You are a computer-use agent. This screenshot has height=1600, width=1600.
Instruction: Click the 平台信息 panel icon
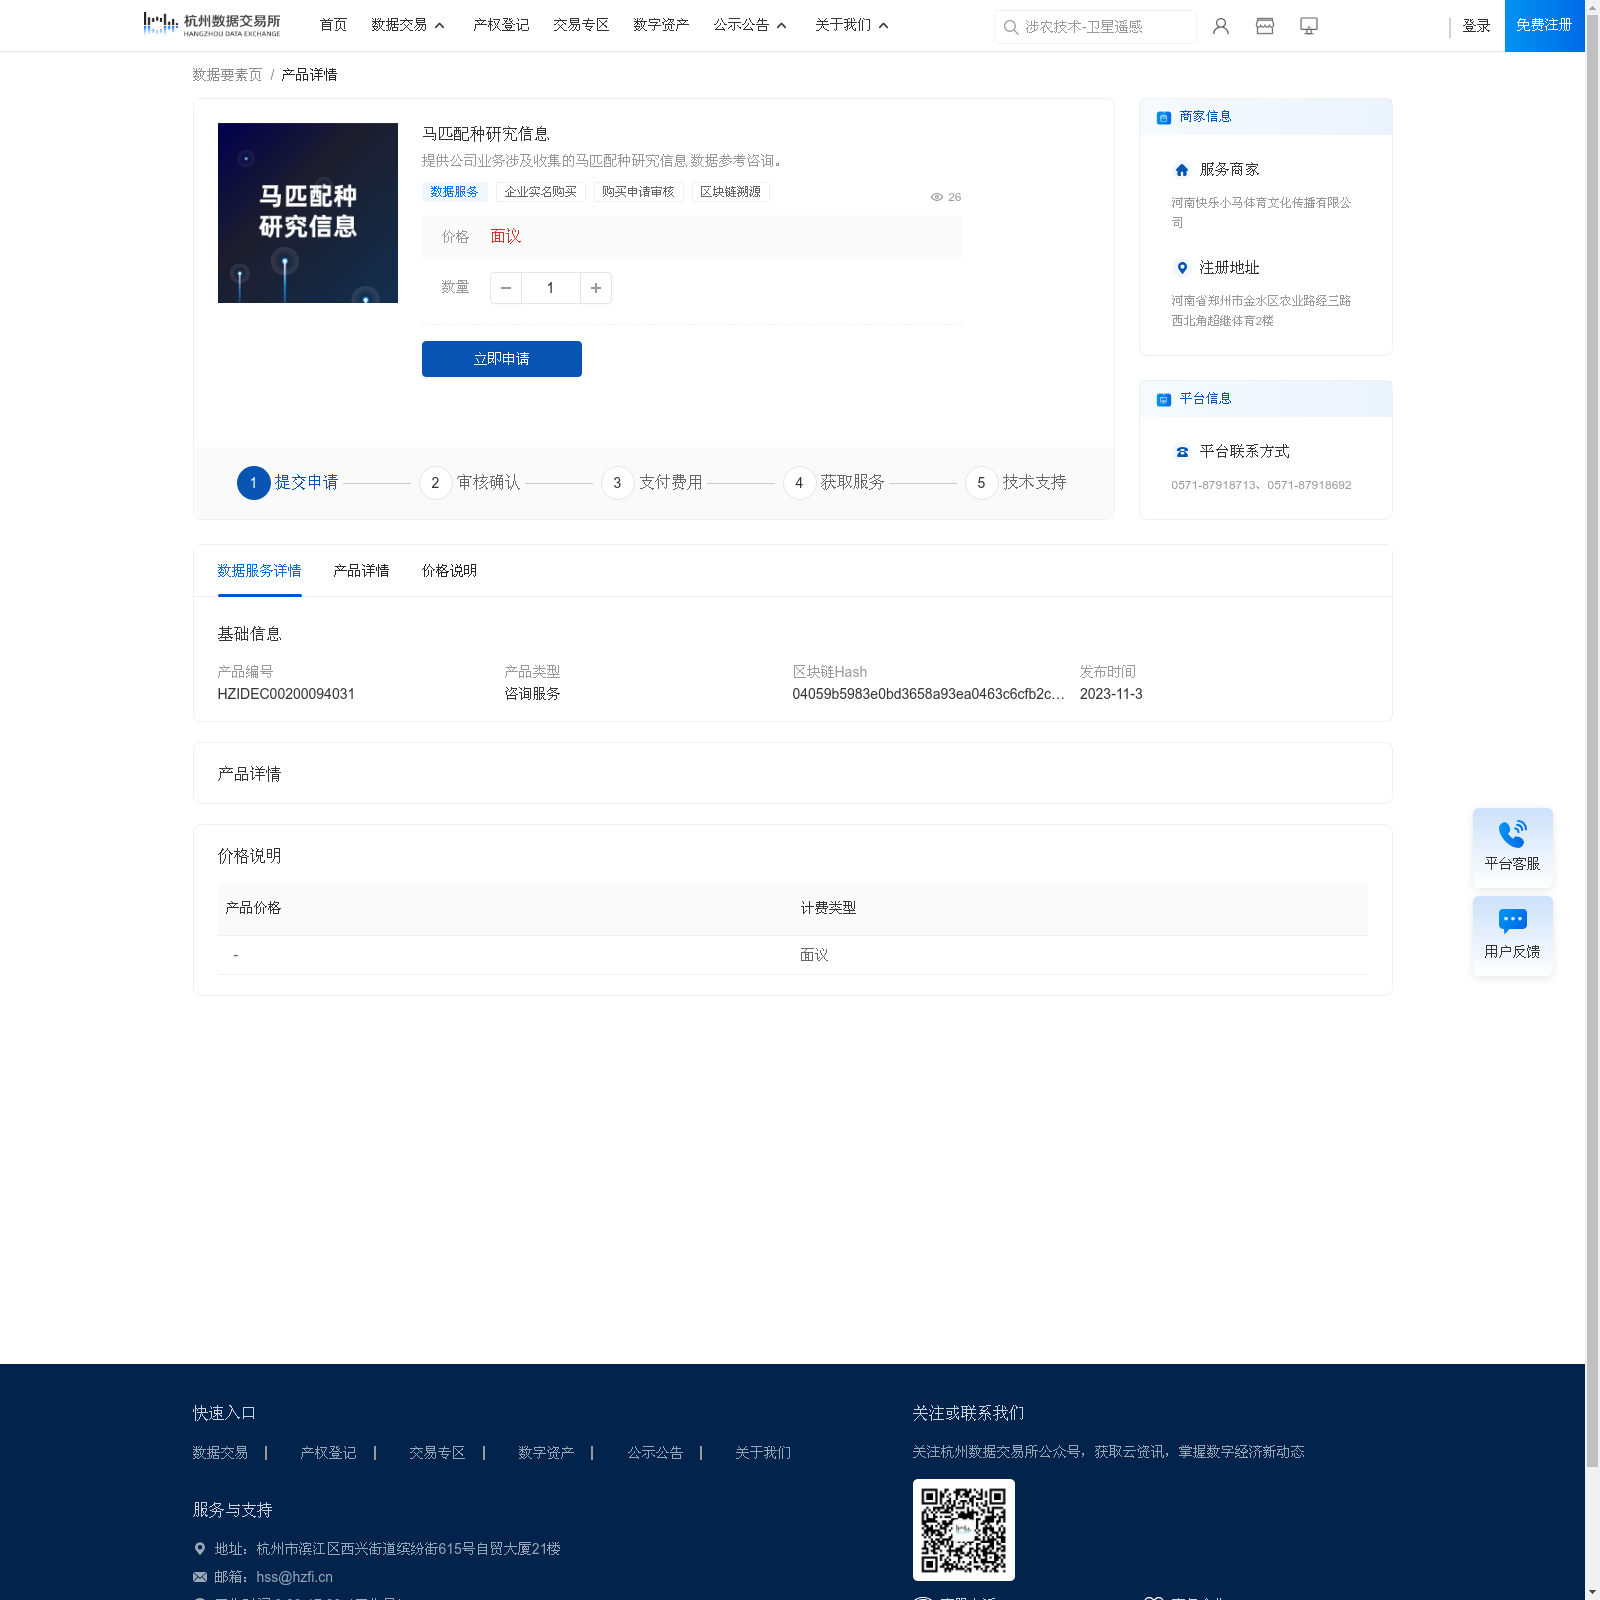(1164, 400)
